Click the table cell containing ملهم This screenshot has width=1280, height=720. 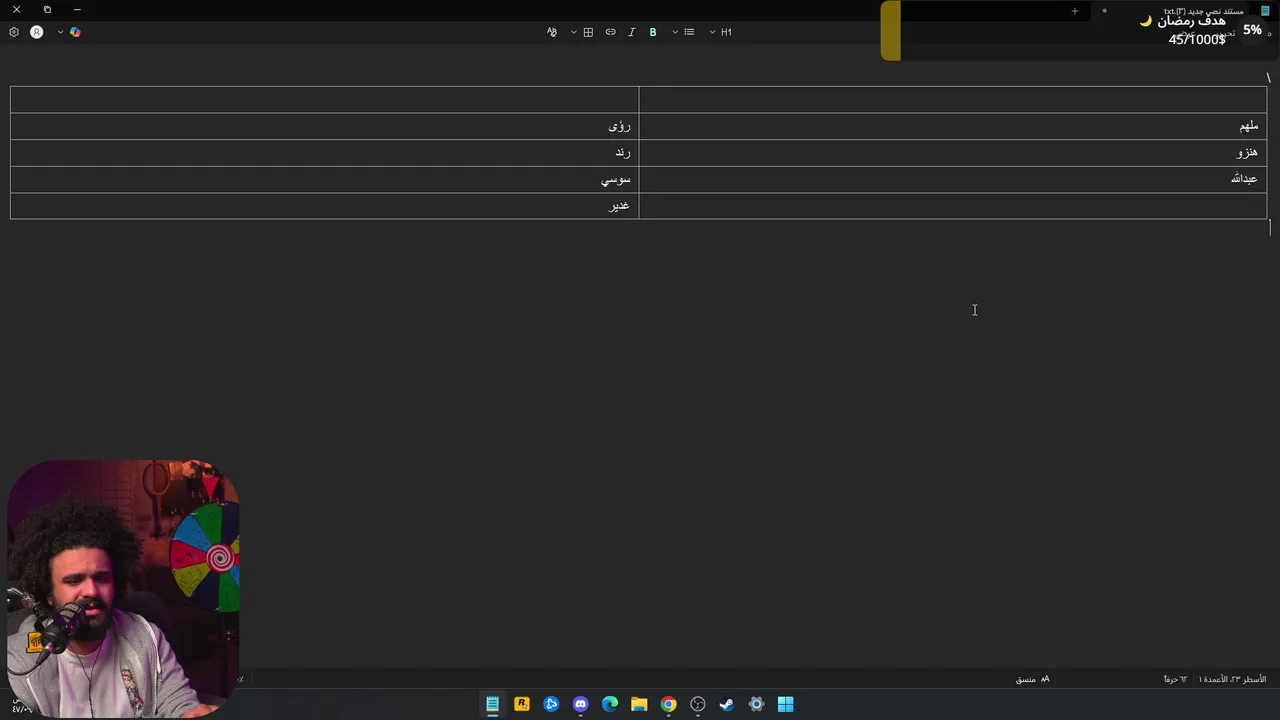(953, 126)
